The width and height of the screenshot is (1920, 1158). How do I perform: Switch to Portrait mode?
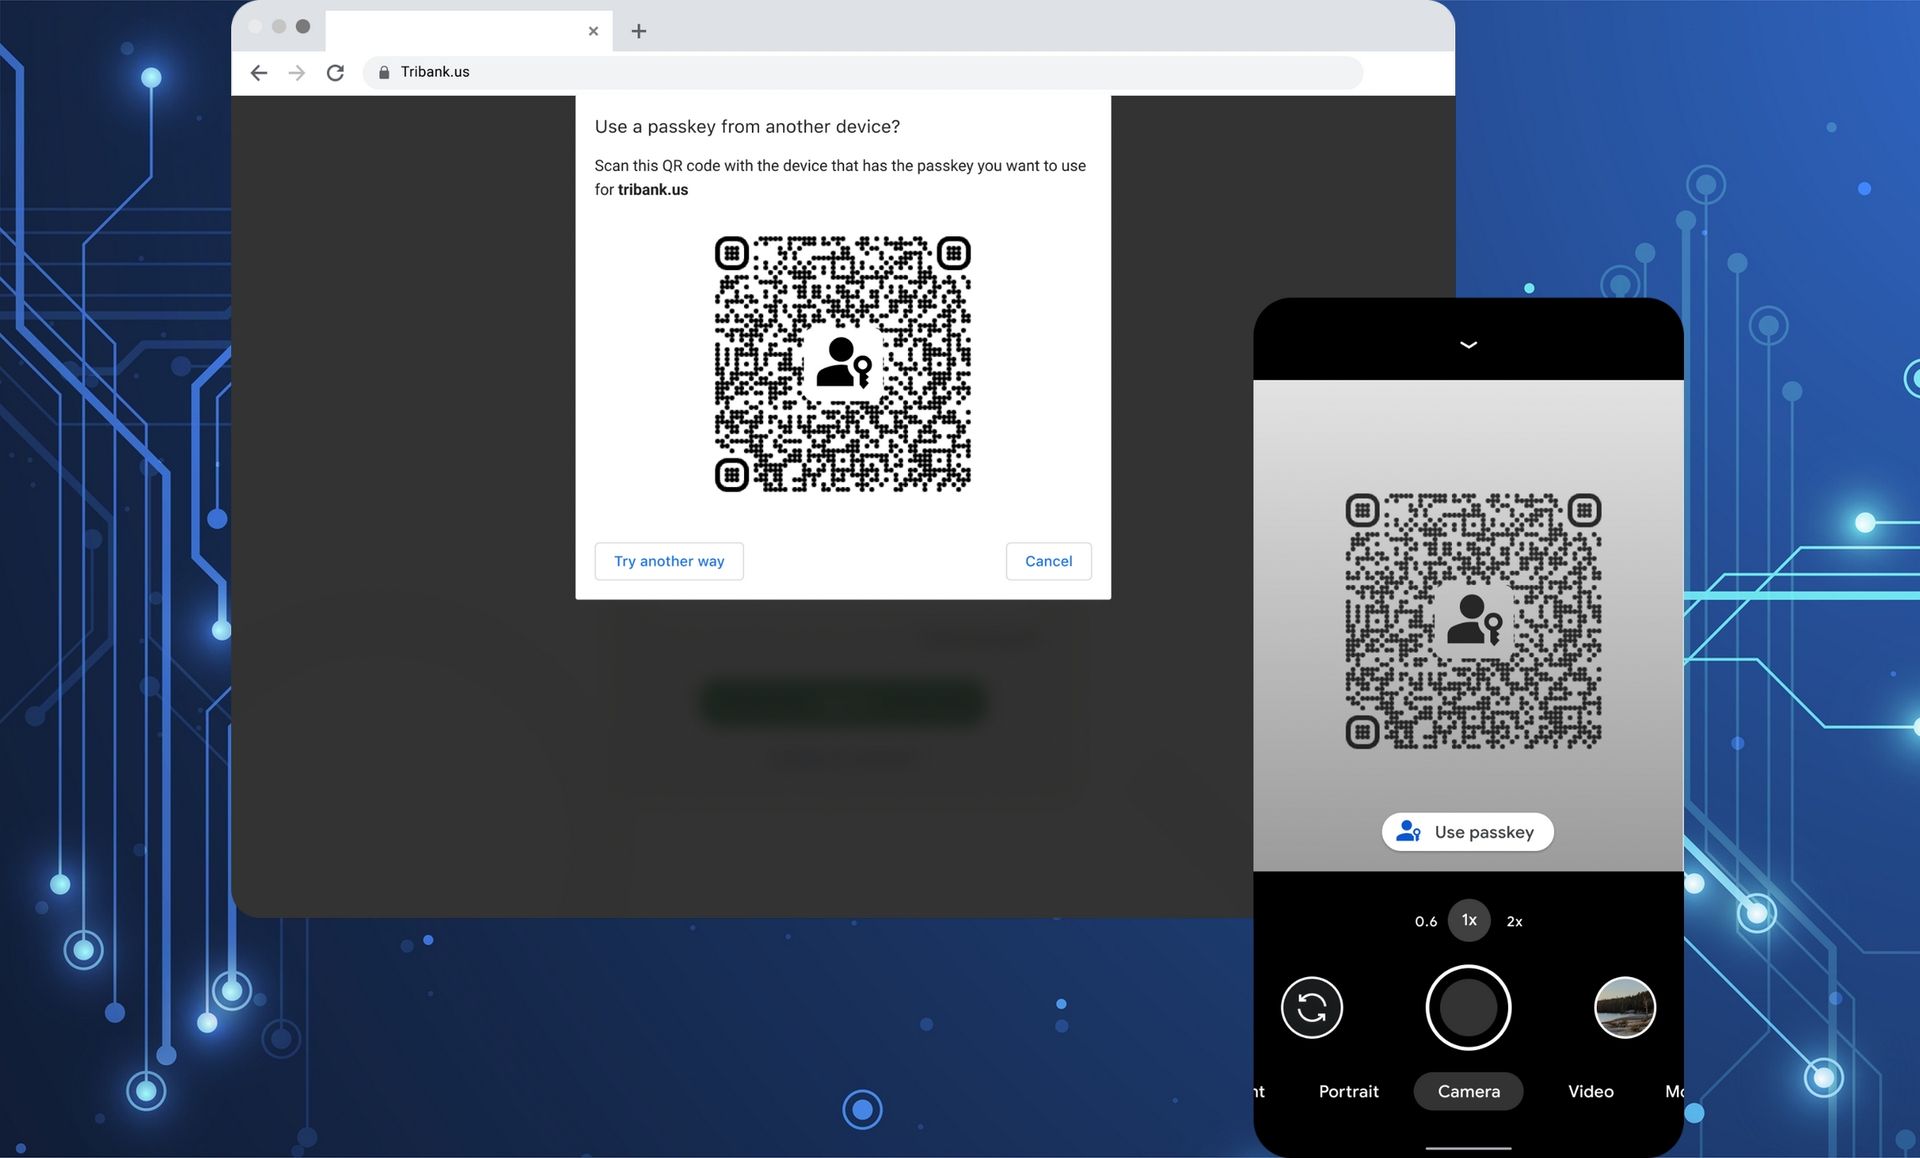coord(1348,1091)
